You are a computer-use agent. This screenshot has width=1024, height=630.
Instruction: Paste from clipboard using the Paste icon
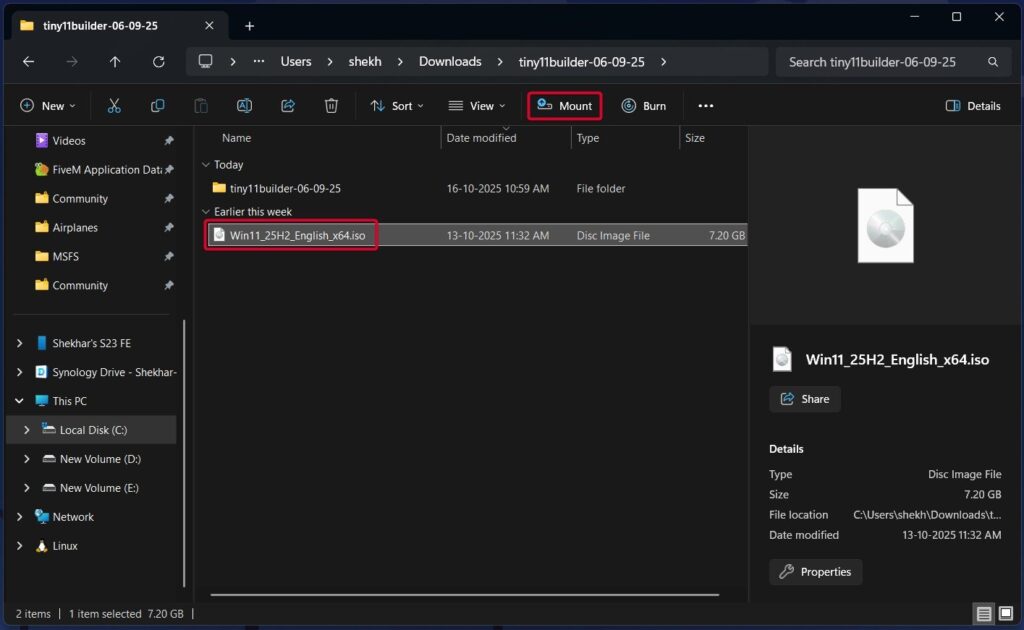[x=200, y=105]
